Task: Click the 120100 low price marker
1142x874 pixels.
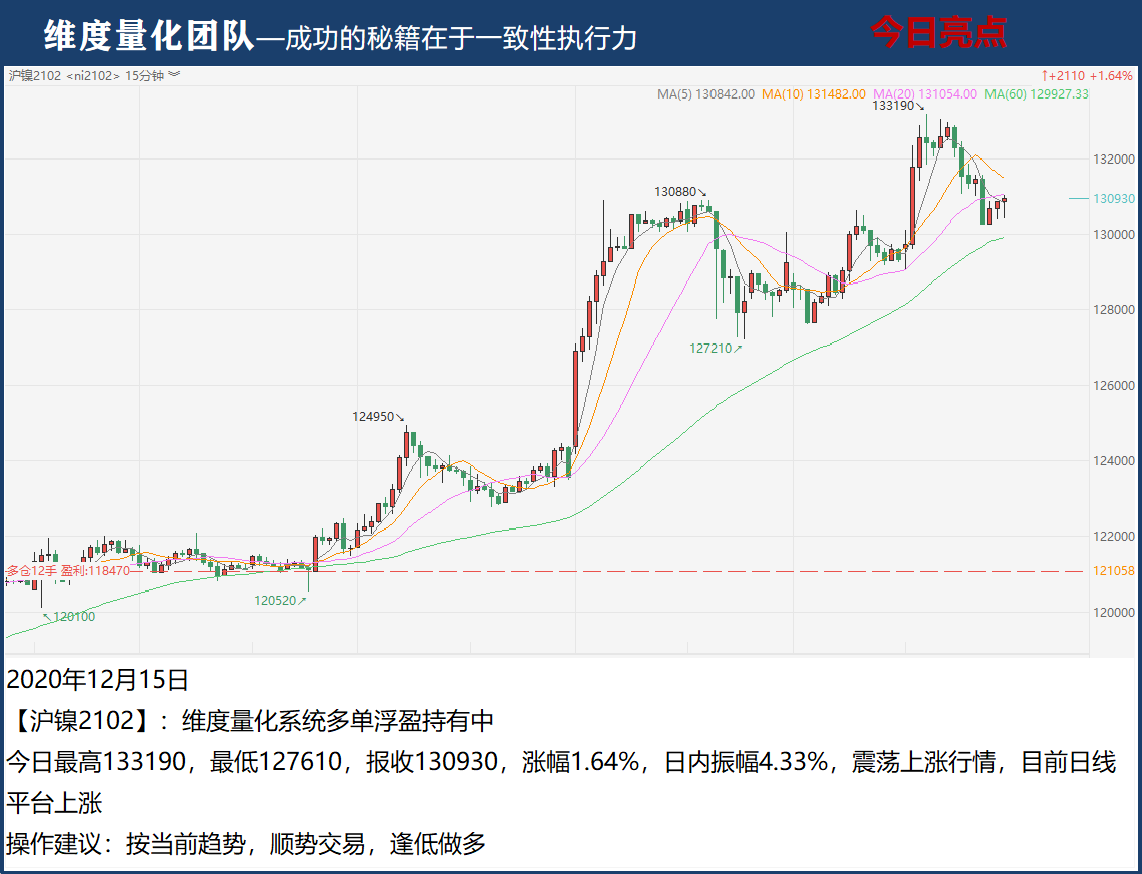Action: pyautogui.click(x=72, y=617)
